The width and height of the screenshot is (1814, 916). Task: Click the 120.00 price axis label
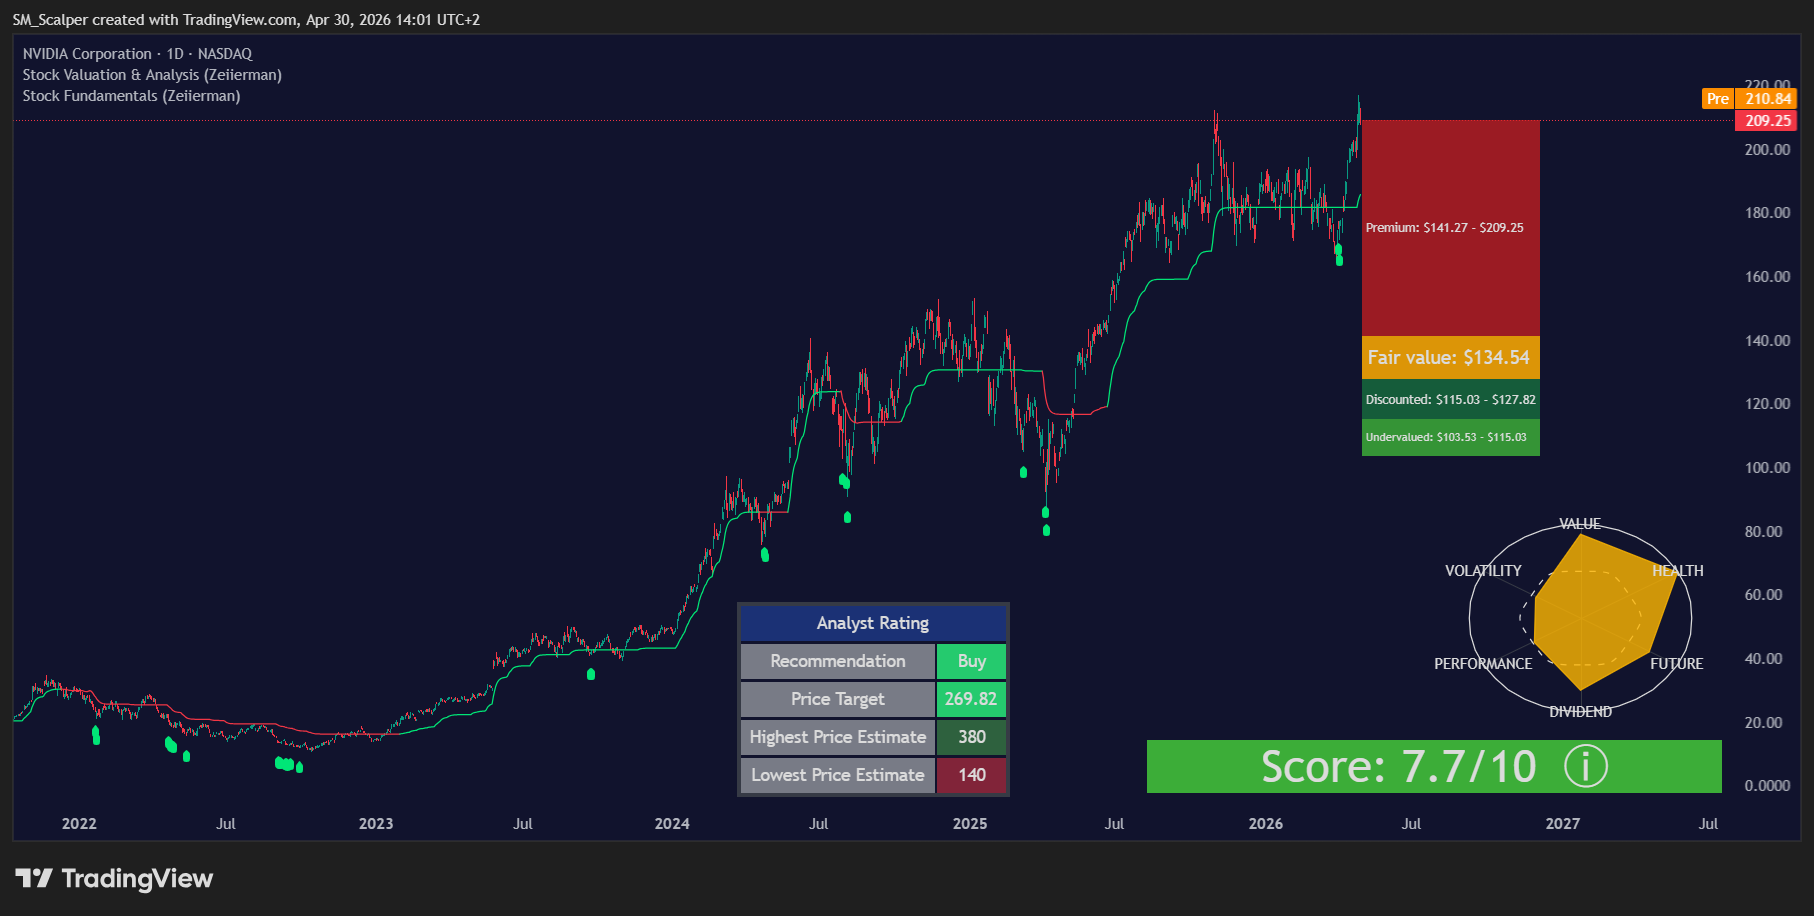click(x=1768, y=404)
